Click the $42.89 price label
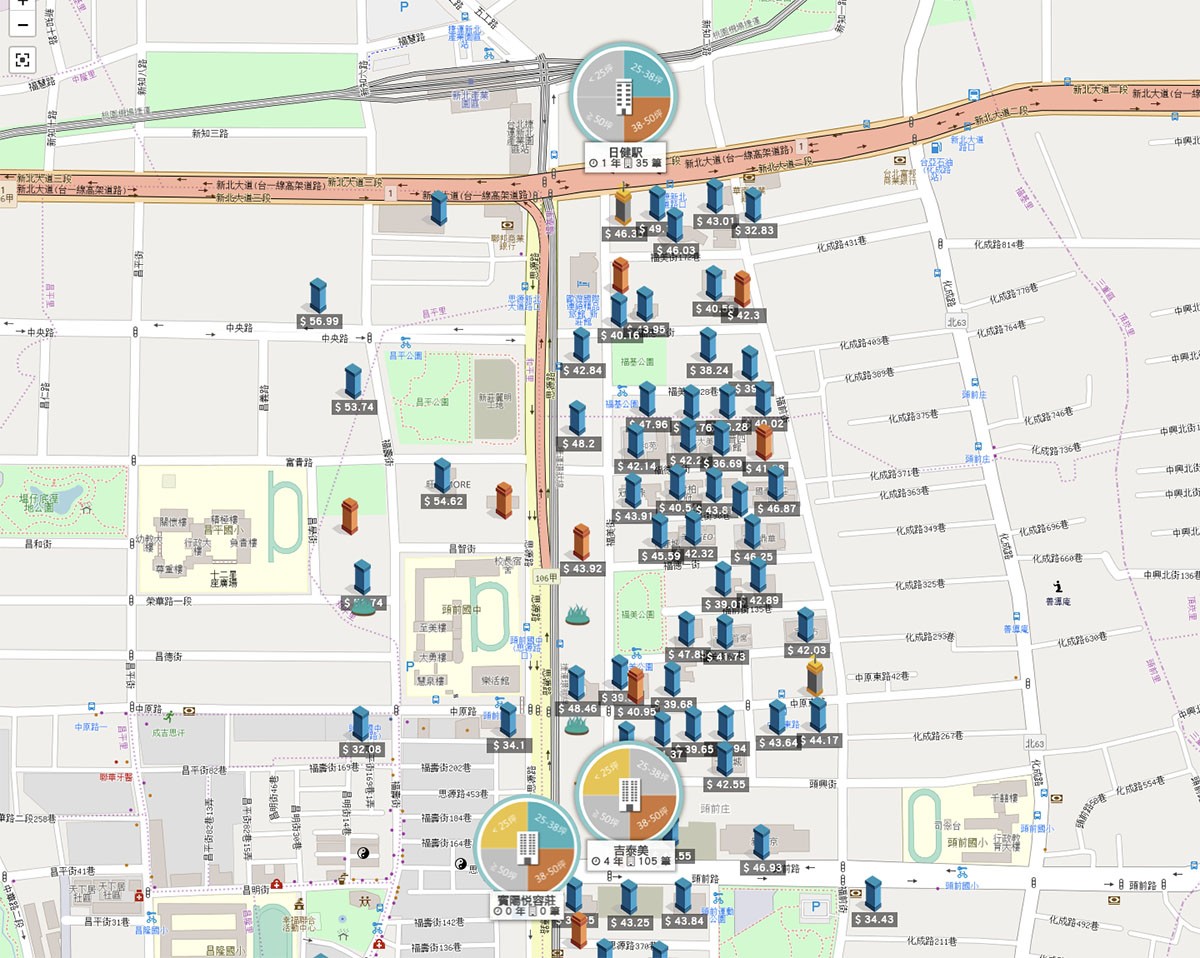1200x958 pixels. click(x=759, y=601)
